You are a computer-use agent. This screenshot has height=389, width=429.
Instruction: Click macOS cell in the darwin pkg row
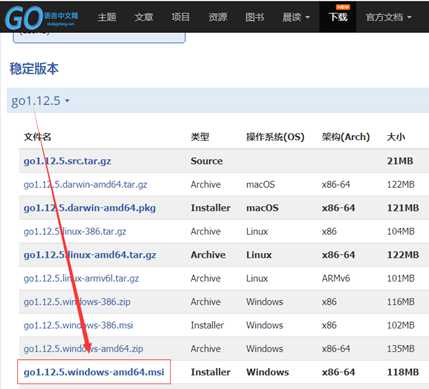[x=262, y=208]
